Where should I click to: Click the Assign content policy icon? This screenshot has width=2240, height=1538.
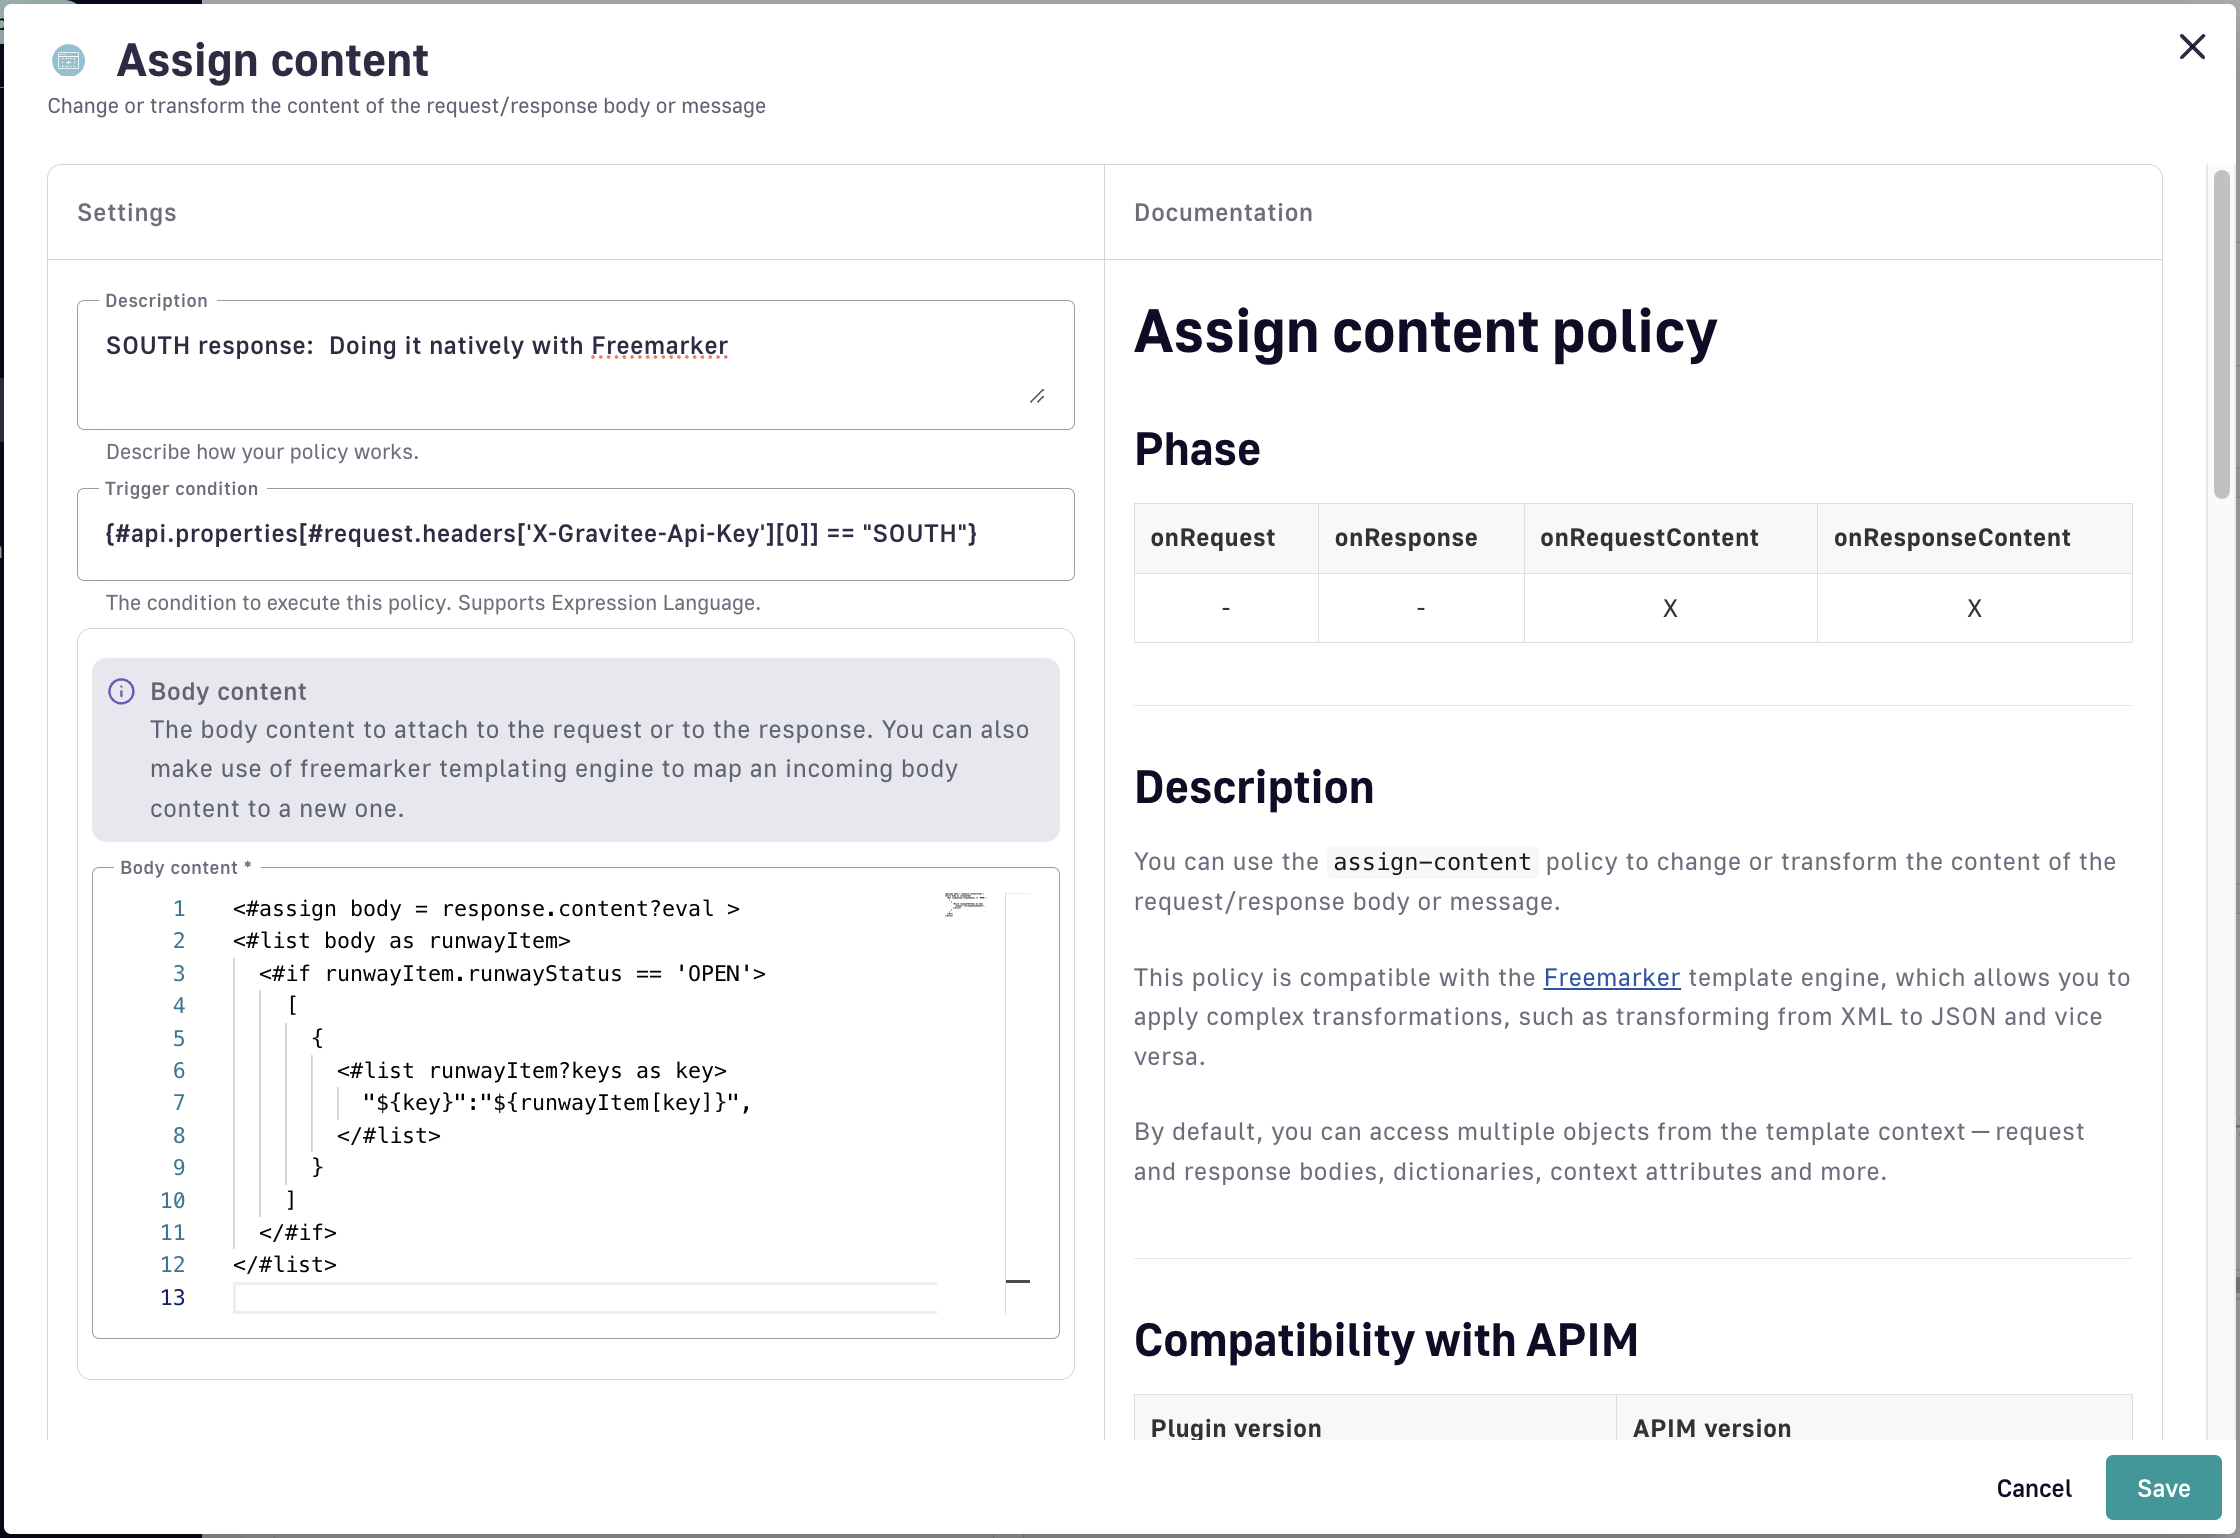click(x=68, y=61)
